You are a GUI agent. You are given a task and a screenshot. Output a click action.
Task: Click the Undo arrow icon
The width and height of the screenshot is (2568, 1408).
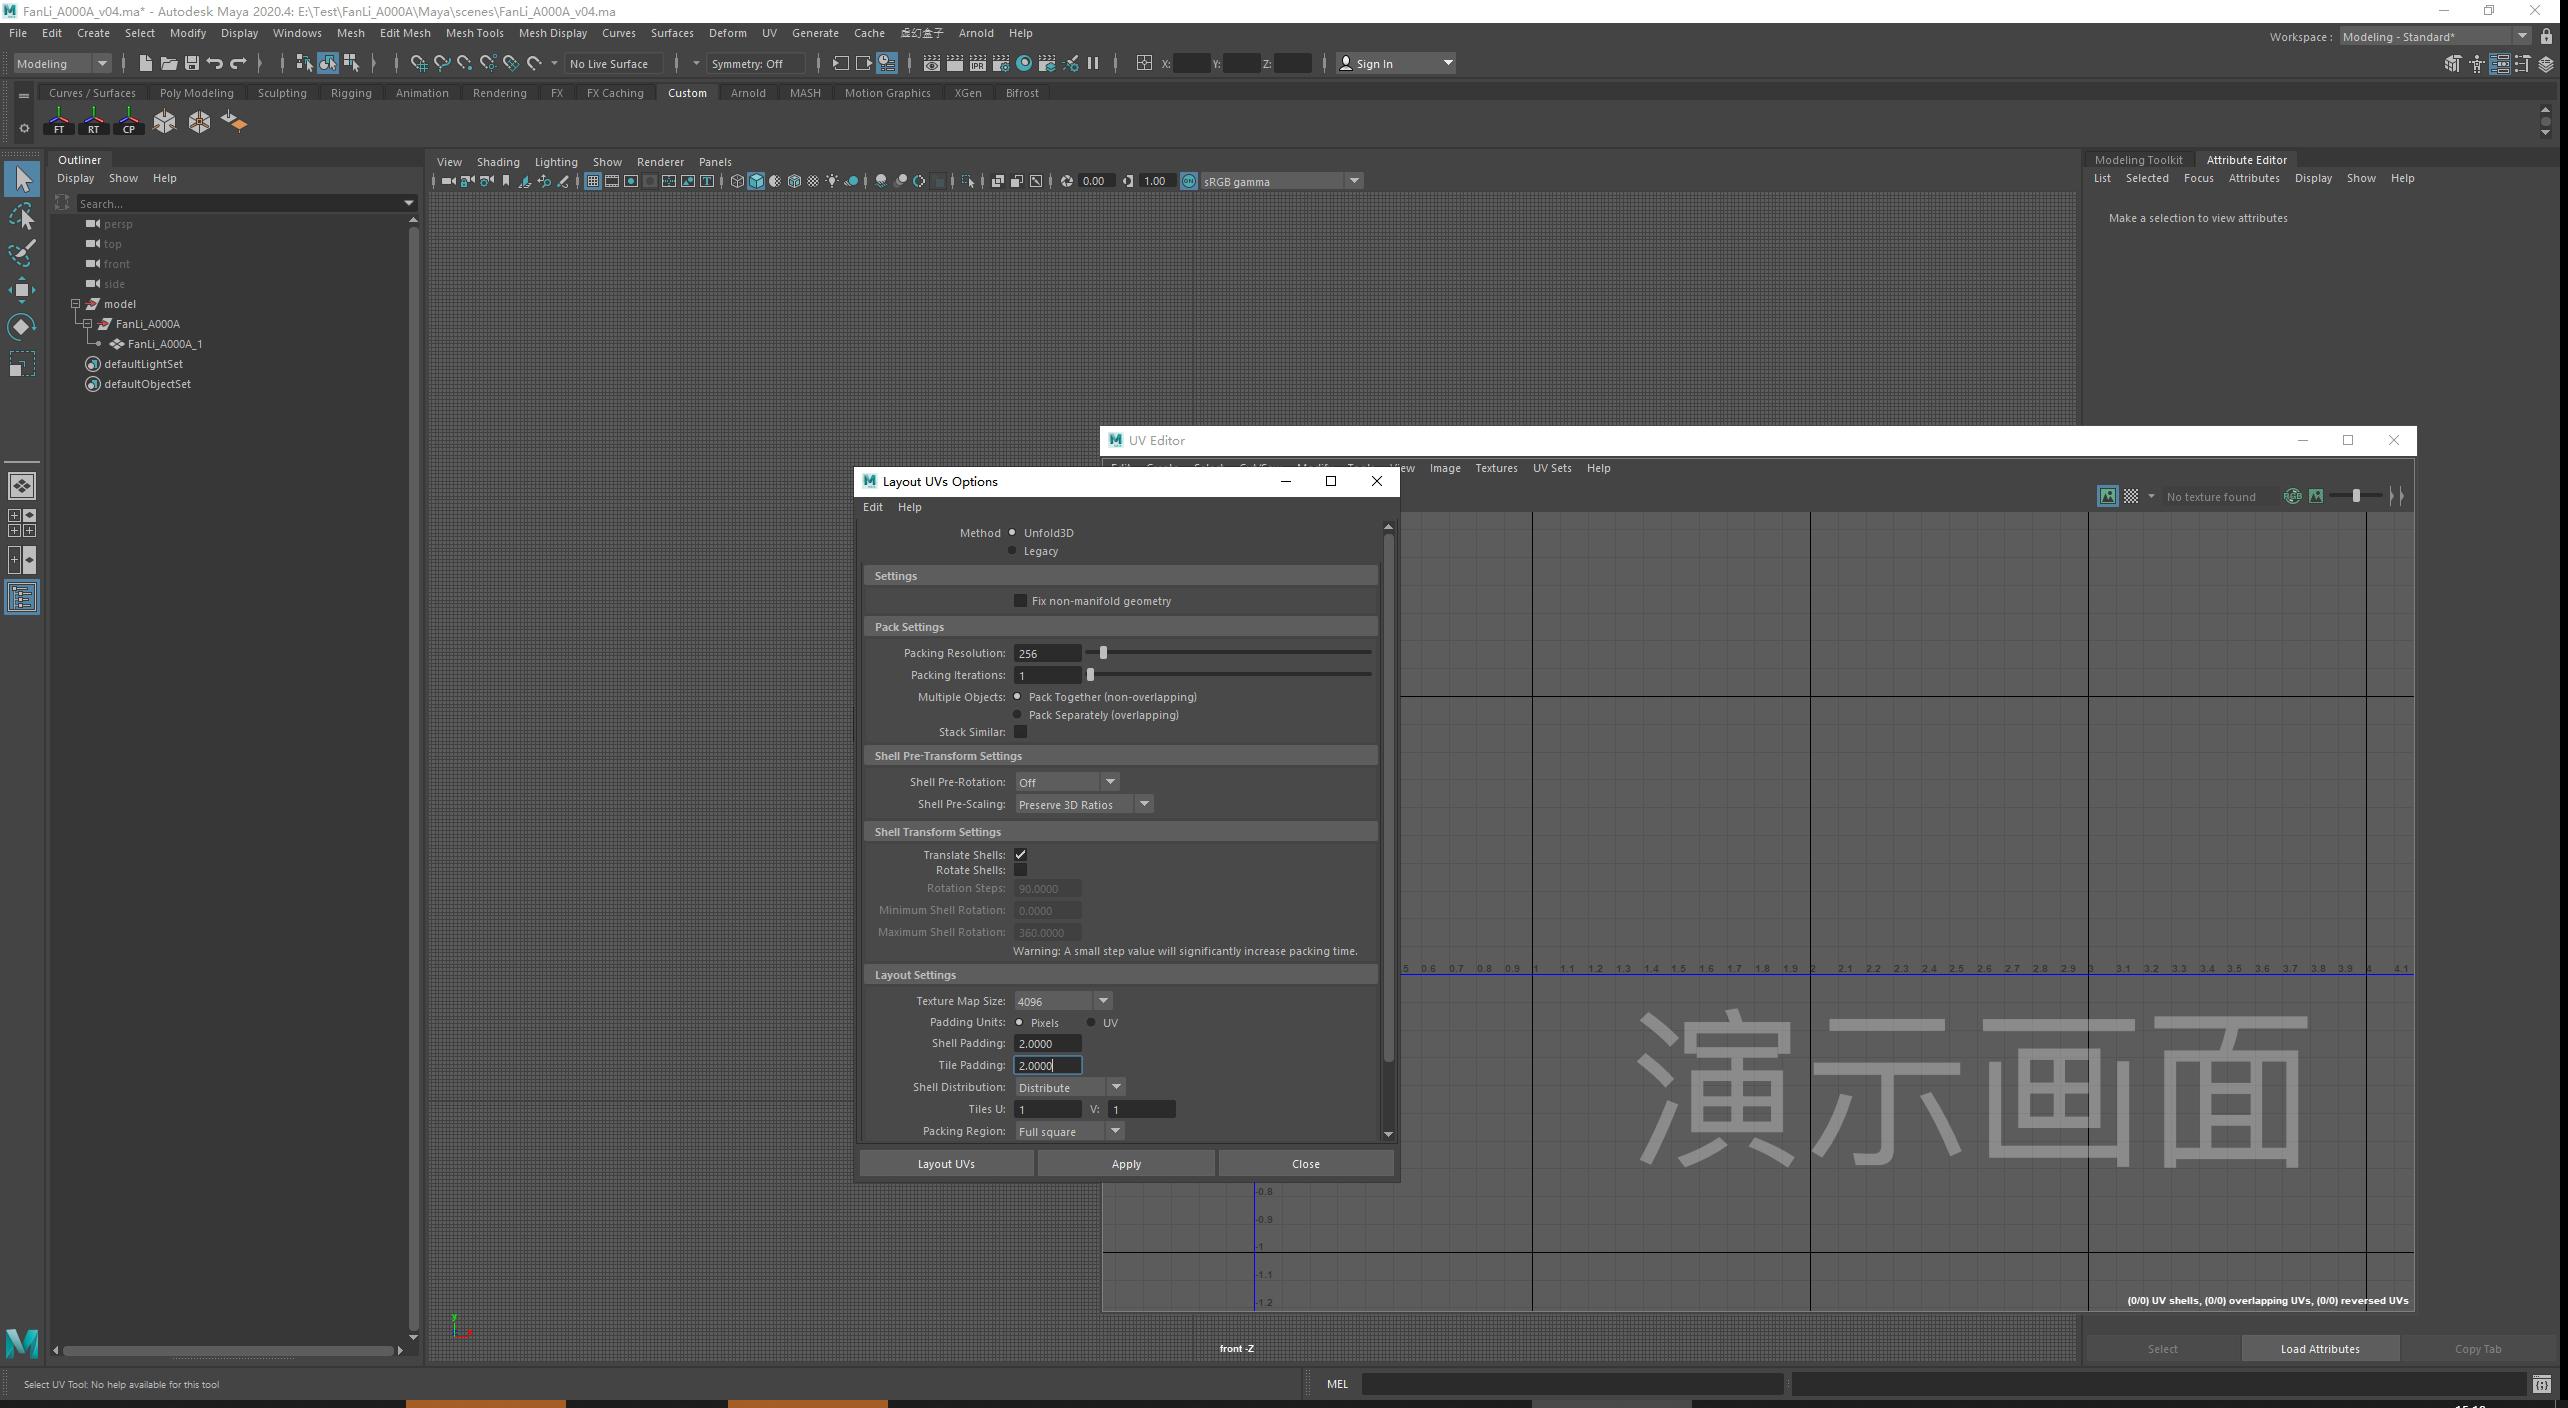click(x=215, y=63)
